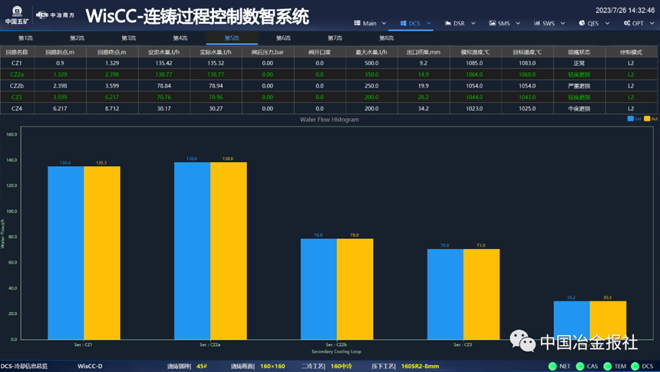660x372 pixels.
Task: Click the QES pie-chart icon
Action: [x=582, y=23]
